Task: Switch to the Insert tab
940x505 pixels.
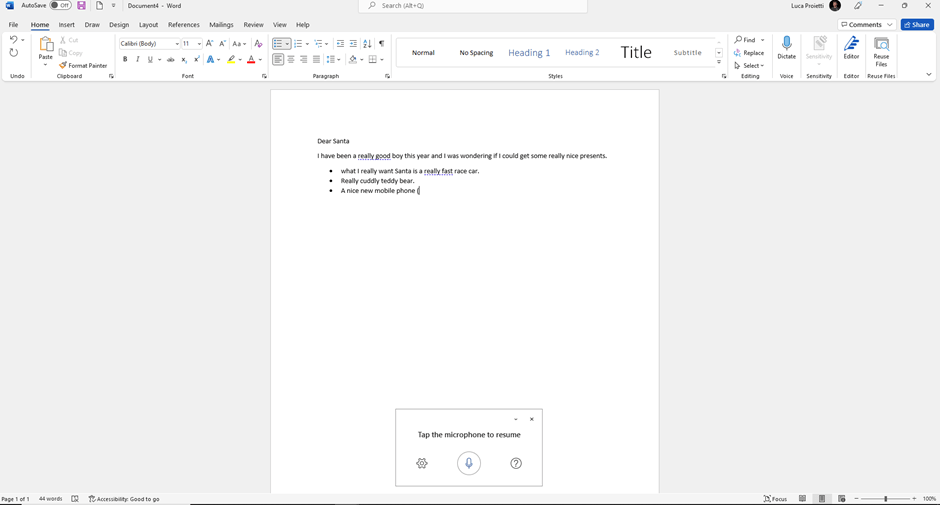Action: click(x=66, y=25)
